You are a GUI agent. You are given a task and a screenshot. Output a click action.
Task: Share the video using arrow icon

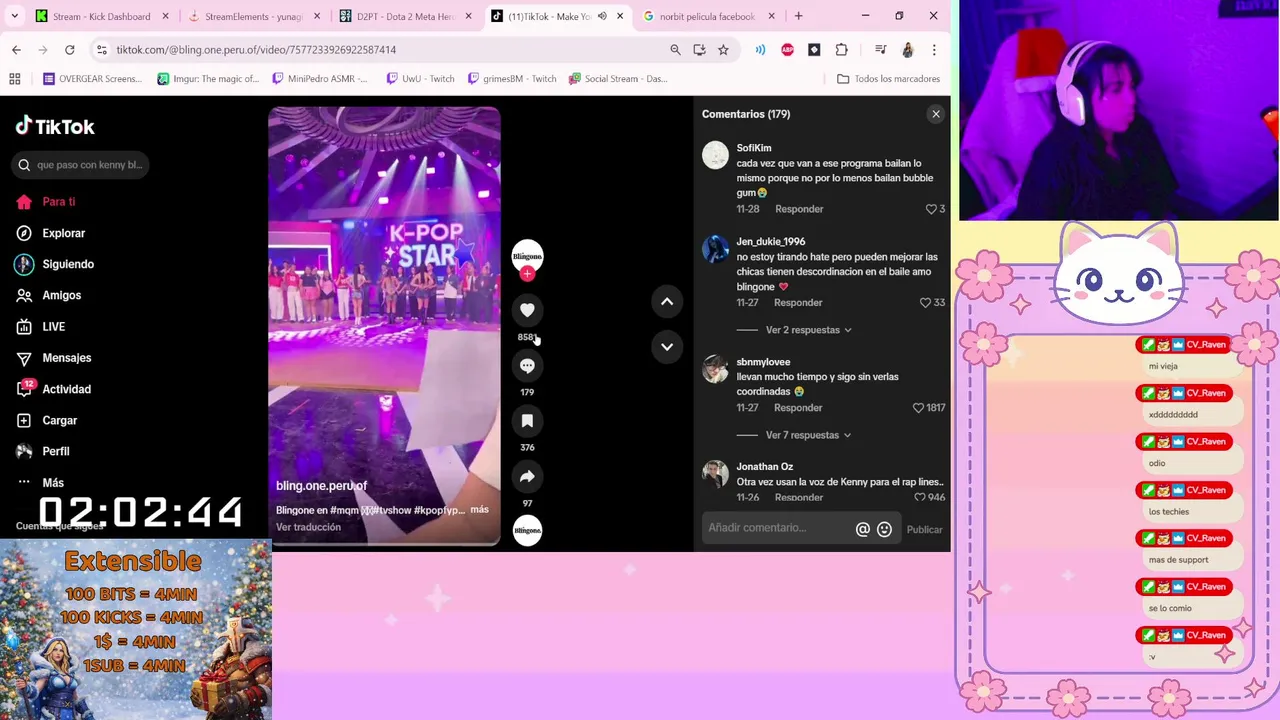click(527, 477)
